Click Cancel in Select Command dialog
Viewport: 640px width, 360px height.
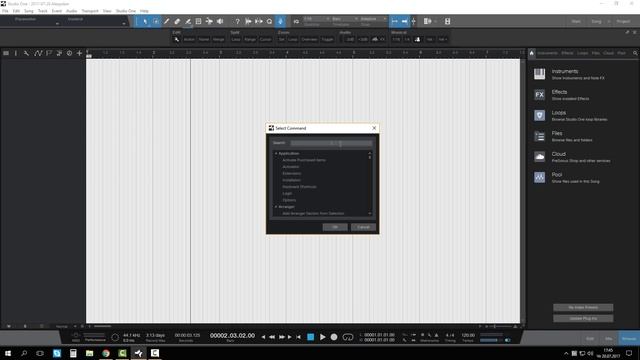pos(363,227)
